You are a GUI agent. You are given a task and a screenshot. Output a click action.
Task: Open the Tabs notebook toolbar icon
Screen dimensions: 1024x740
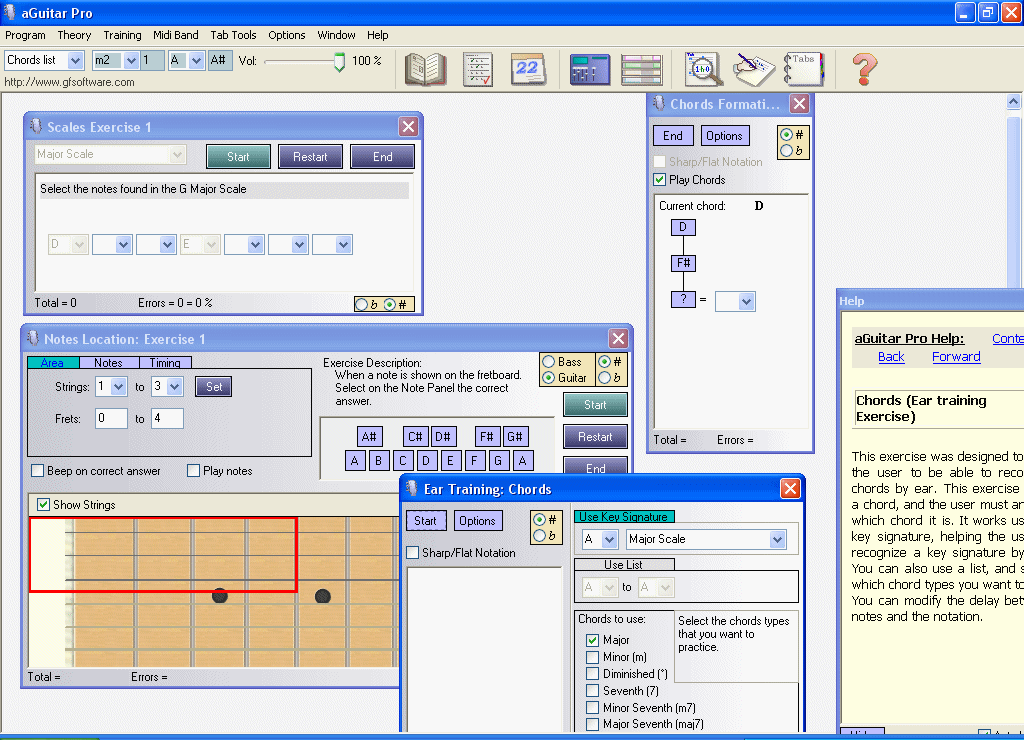[x=803, y=69]
